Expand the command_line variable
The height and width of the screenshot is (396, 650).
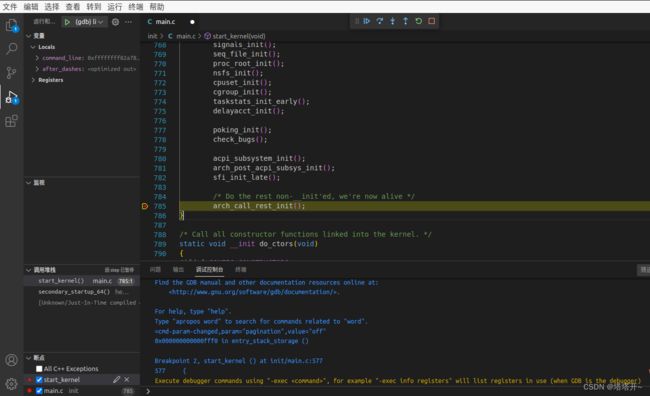pyautogui.click(x=37, y=58)
